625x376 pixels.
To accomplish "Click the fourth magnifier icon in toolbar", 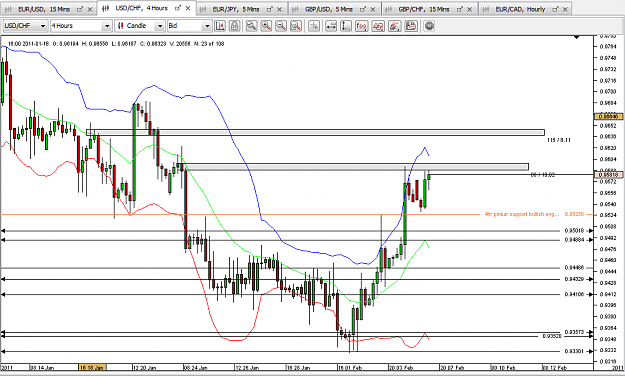I will [296, 26].
